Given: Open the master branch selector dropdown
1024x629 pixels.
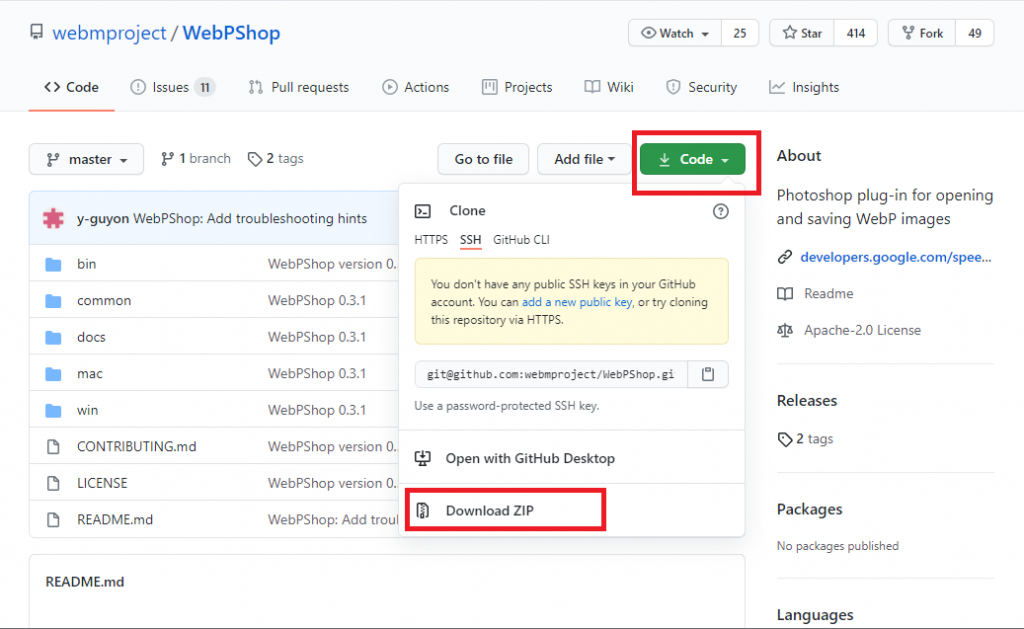Looking at the screenshot, I should click(86, 160).
